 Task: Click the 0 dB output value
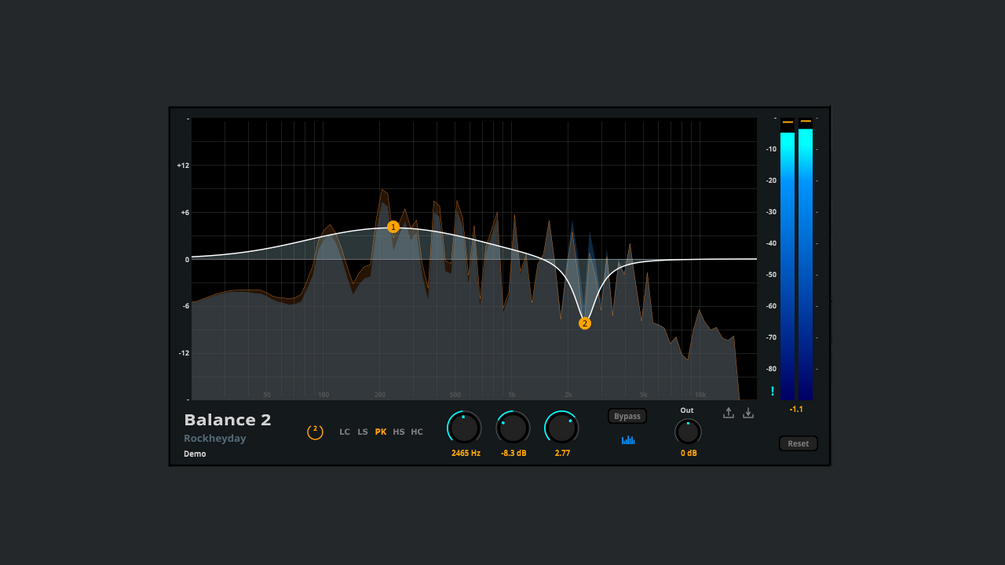click(688, 453)
